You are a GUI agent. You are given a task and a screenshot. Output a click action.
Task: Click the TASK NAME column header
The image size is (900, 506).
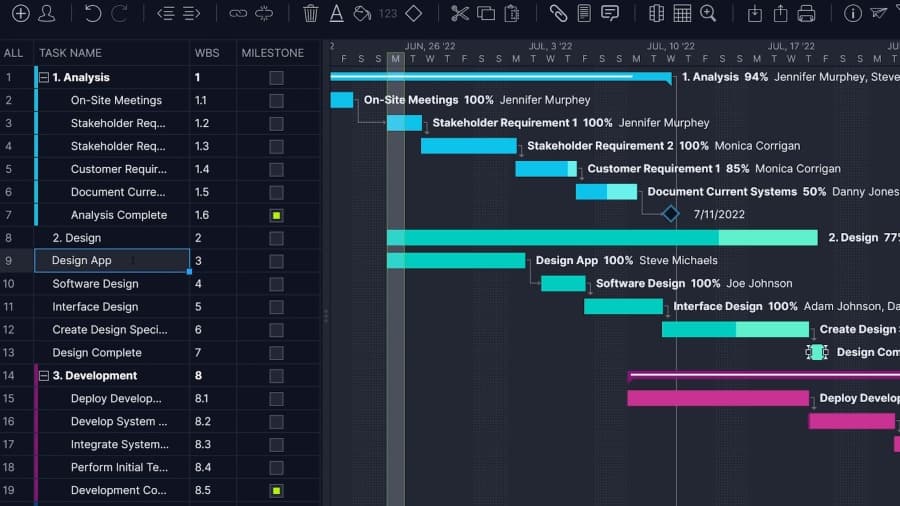coord(70,53)
